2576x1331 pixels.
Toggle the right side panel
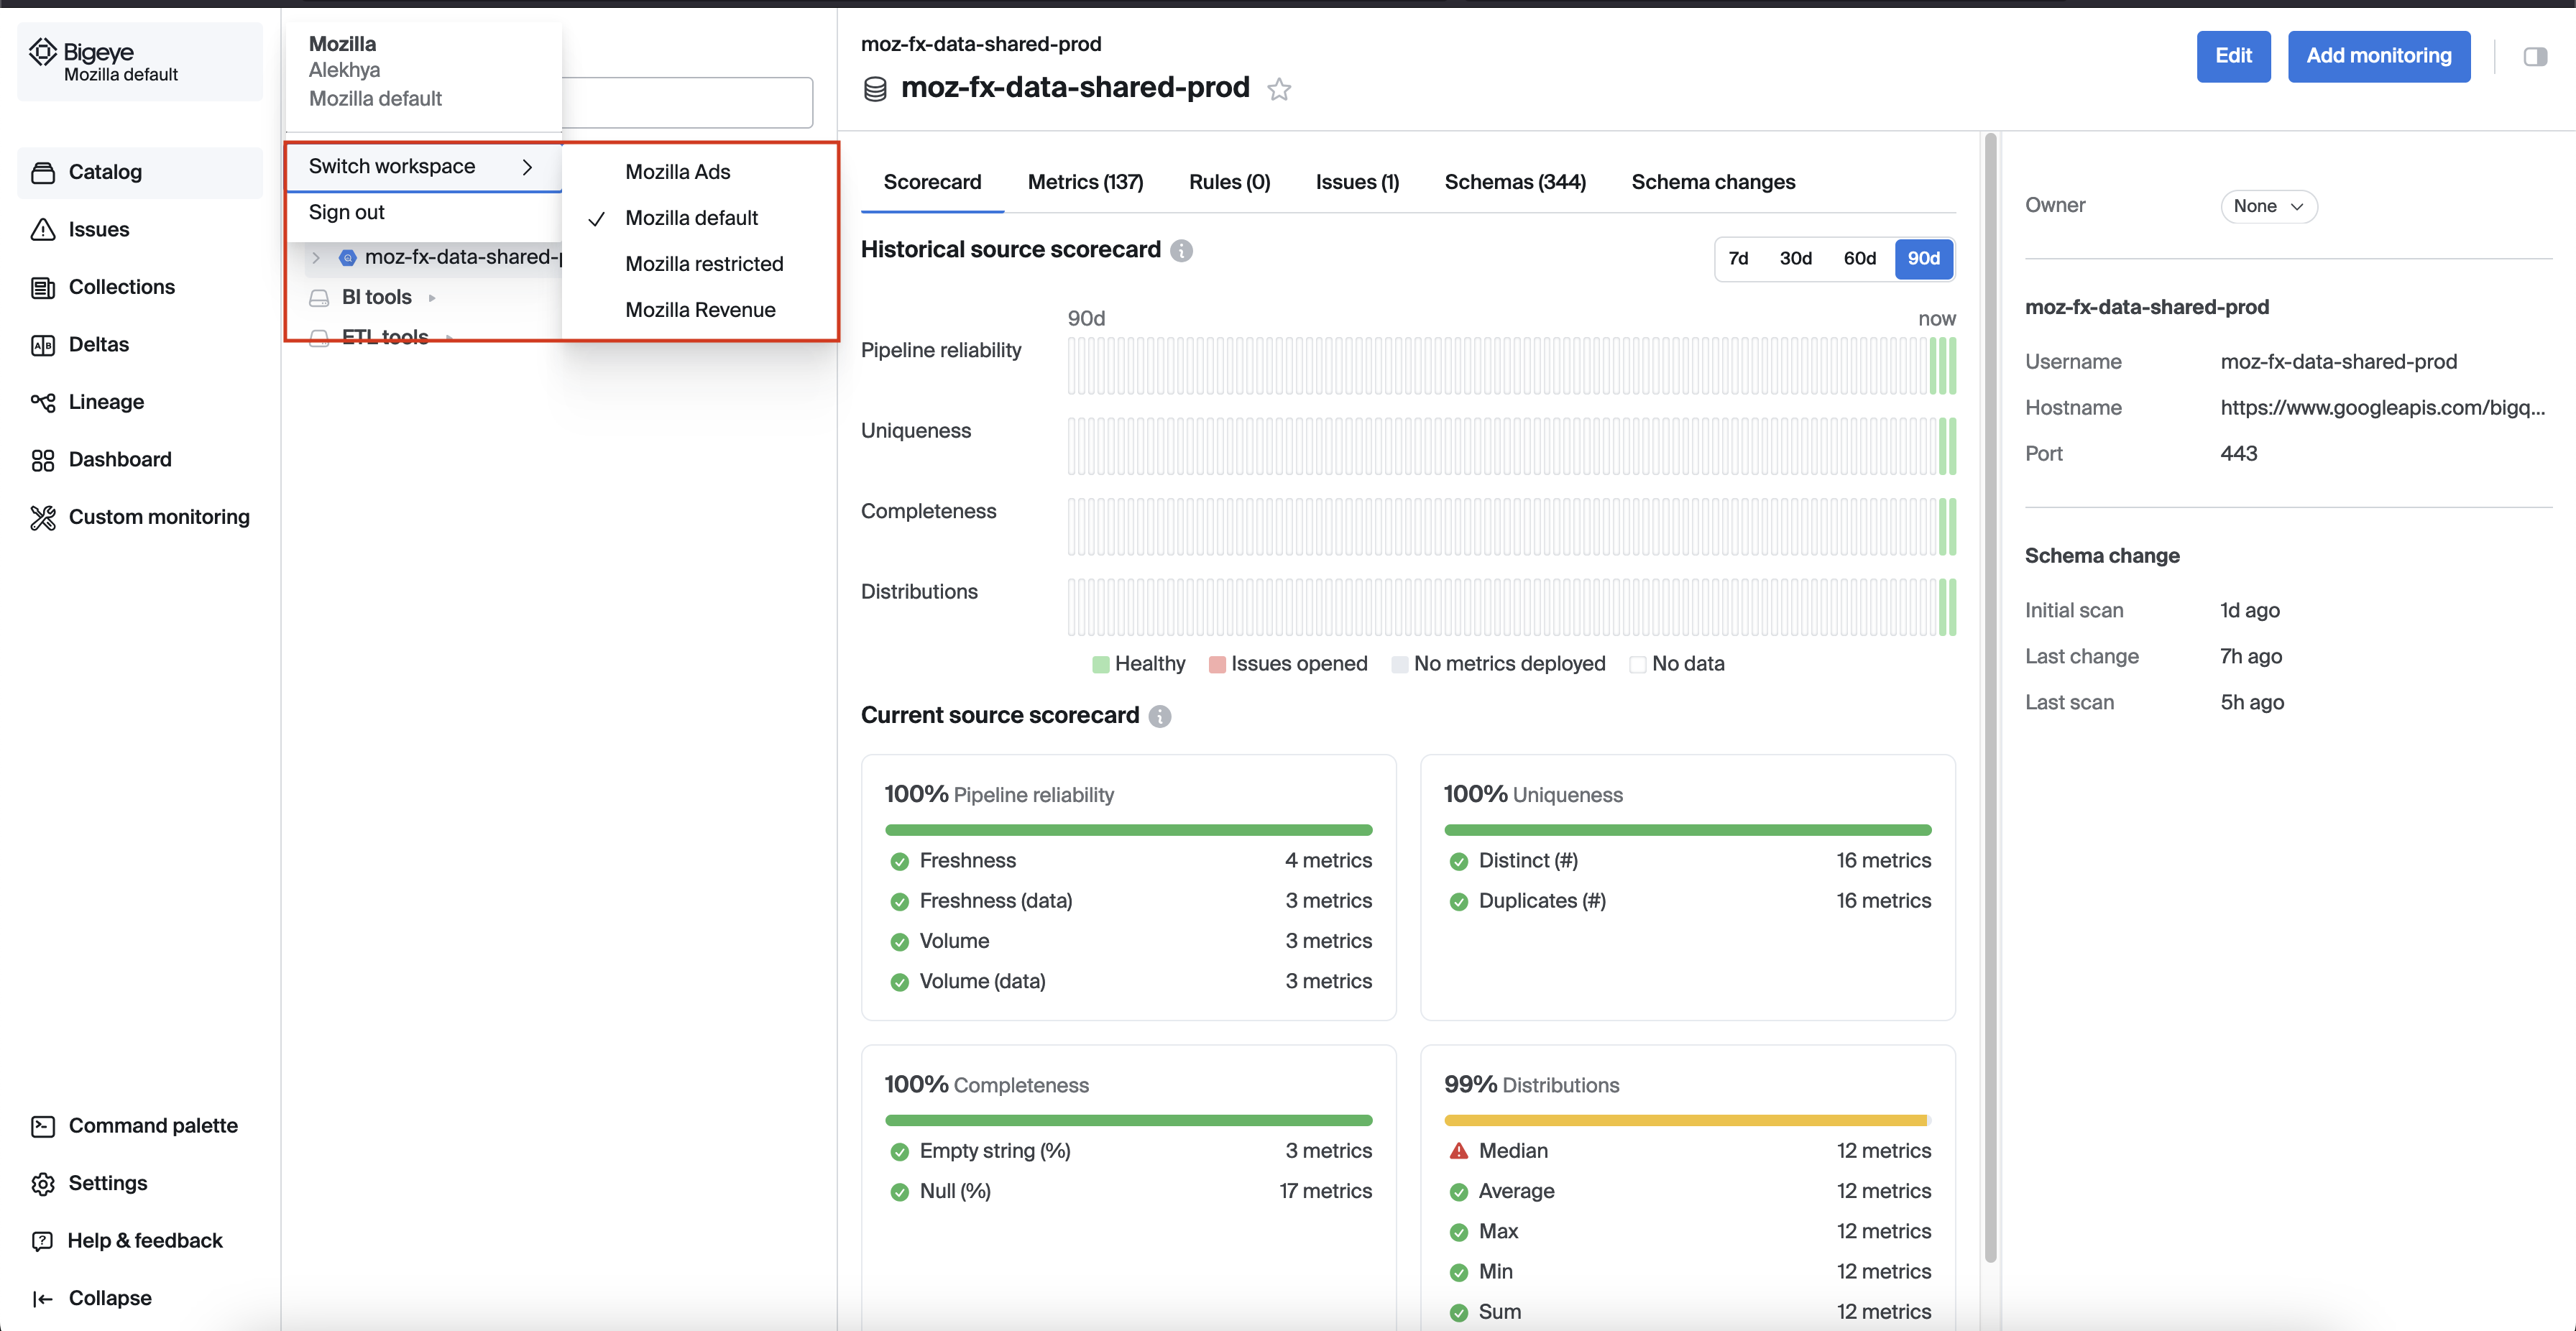(x=2535, y=57)
